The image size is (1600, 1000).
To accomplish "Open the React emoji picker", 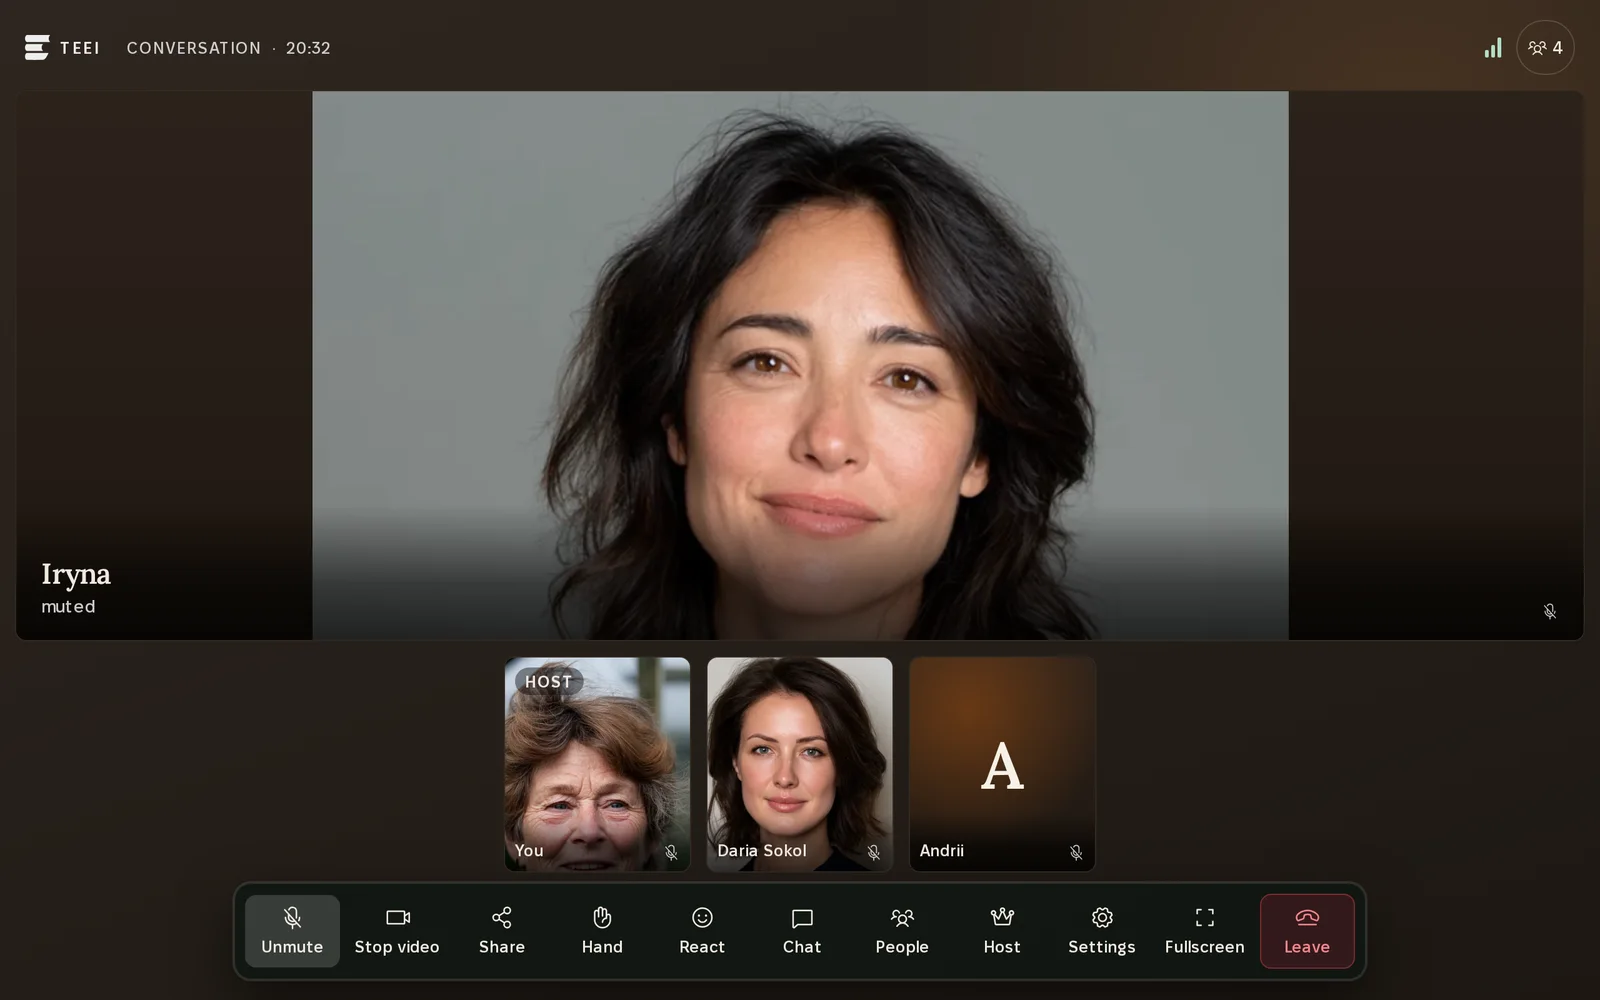I will [x=702, y=931].
